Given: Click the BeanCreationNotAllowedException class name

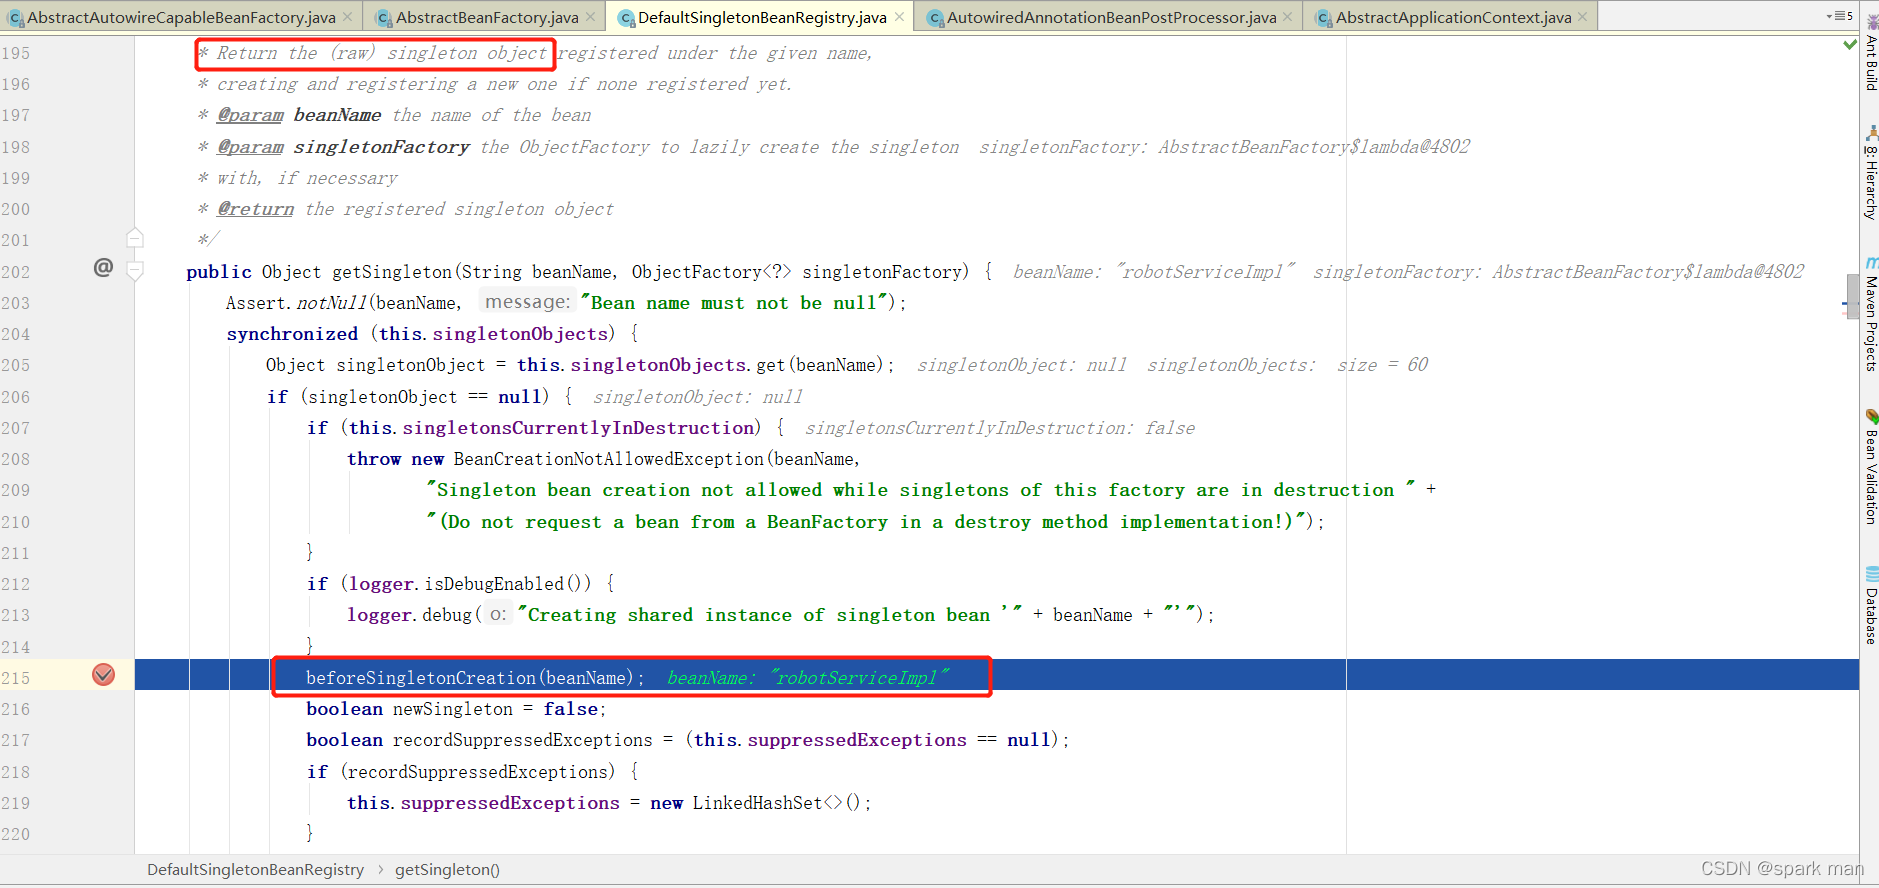Looking at the screenshot, I should [608, 459].
